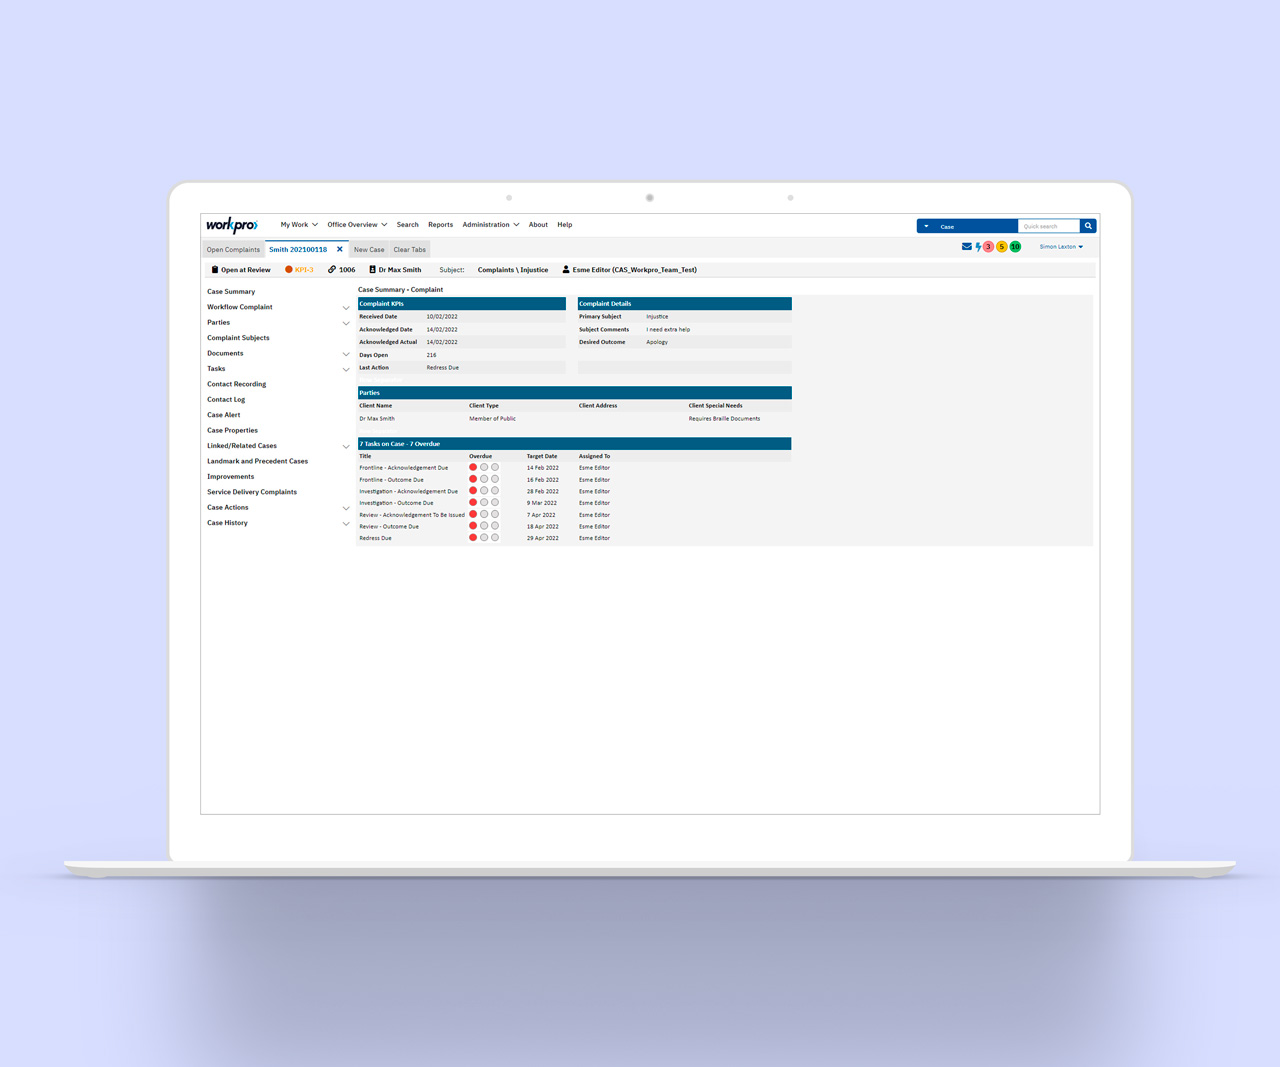Click the yellow badge showing 5 items

(1002, 246)
